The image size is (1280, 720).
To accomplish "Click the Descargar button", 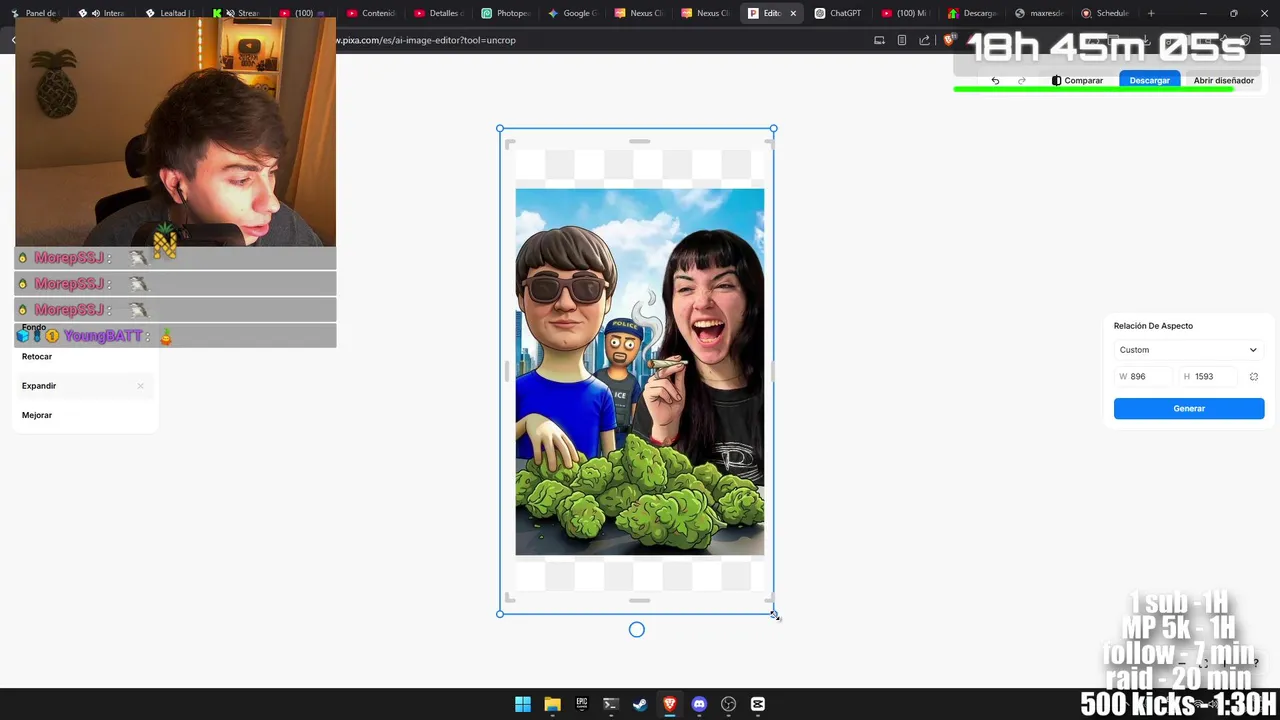I will tap(1150, 81).
